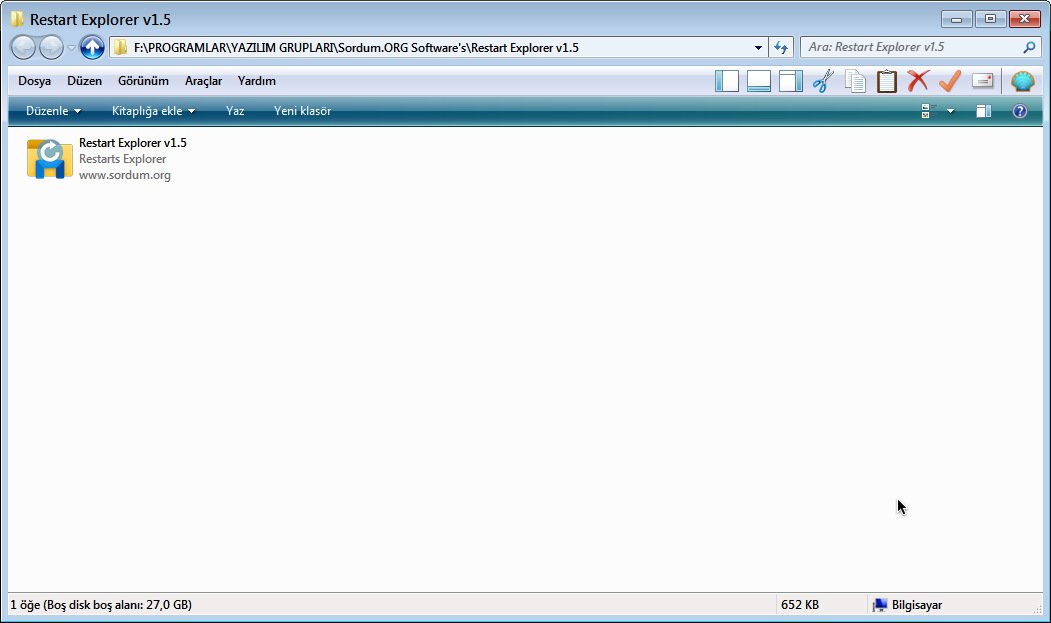
Task: Click the 'Restarts Explorer' description text
Action: [x=123, y=159]
